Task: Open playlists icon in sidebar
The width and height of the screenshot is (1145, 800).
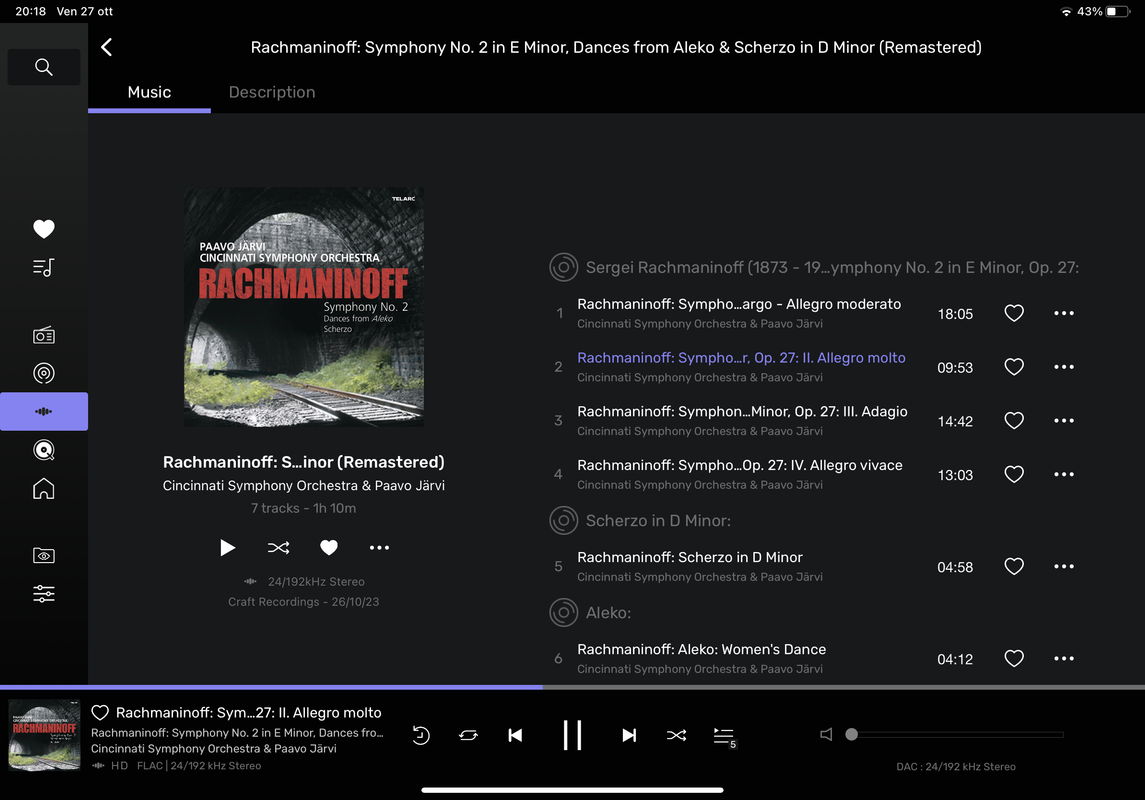Action: [44, 268]
